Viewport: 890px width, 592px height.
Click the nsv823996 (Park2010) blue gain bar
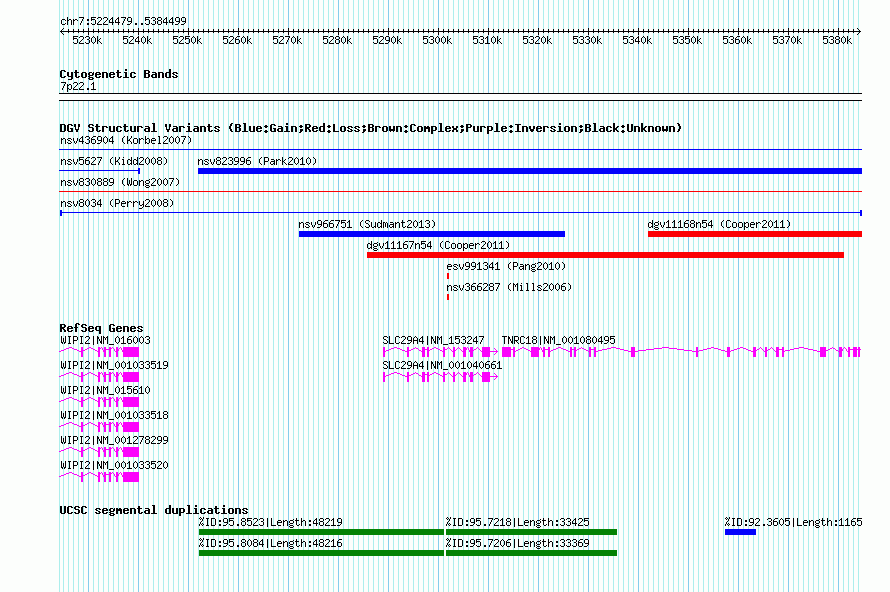tap(530, 171)
